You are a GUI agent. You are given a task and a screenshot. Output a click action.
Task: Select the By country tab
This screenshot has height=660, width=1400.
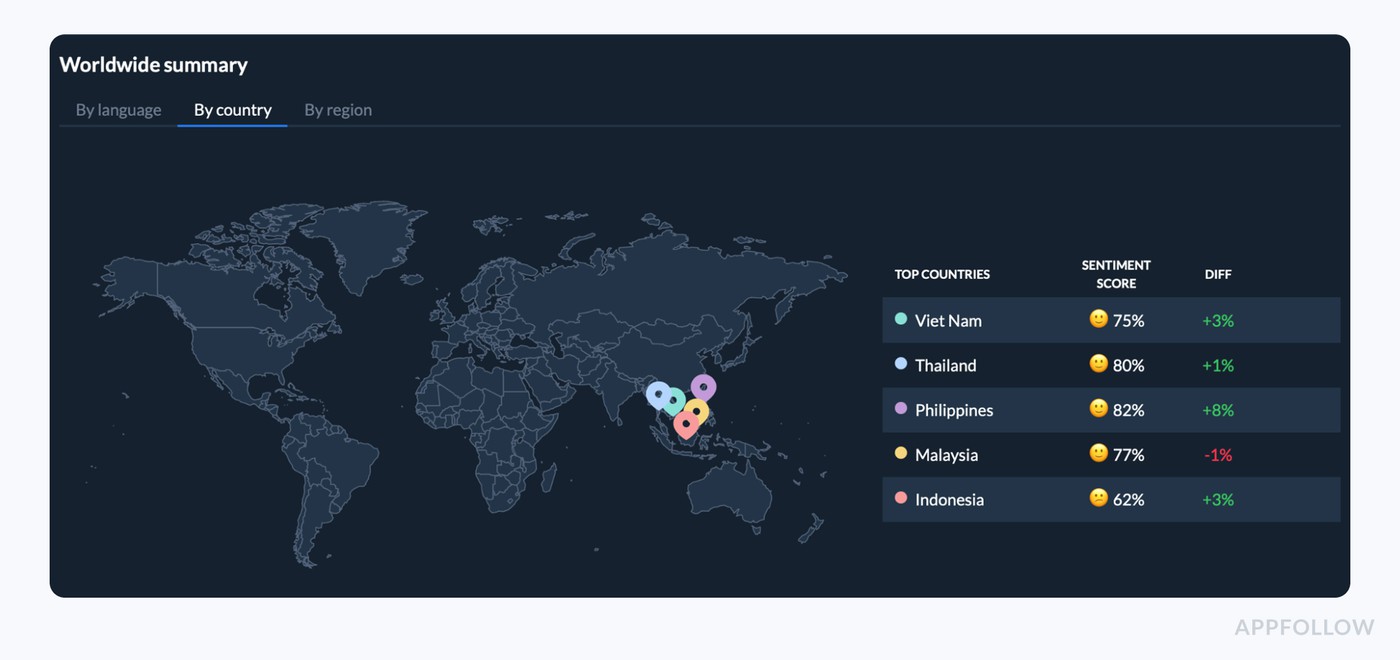232,109
